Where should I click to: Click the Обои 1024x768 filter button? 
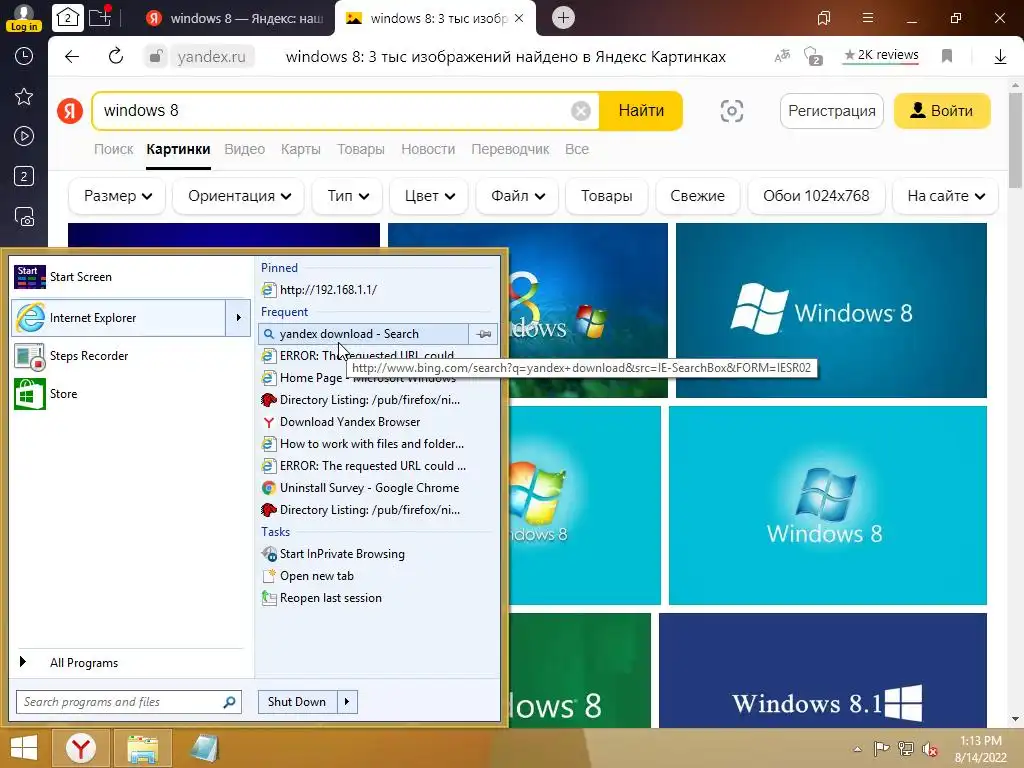point(816,196)
